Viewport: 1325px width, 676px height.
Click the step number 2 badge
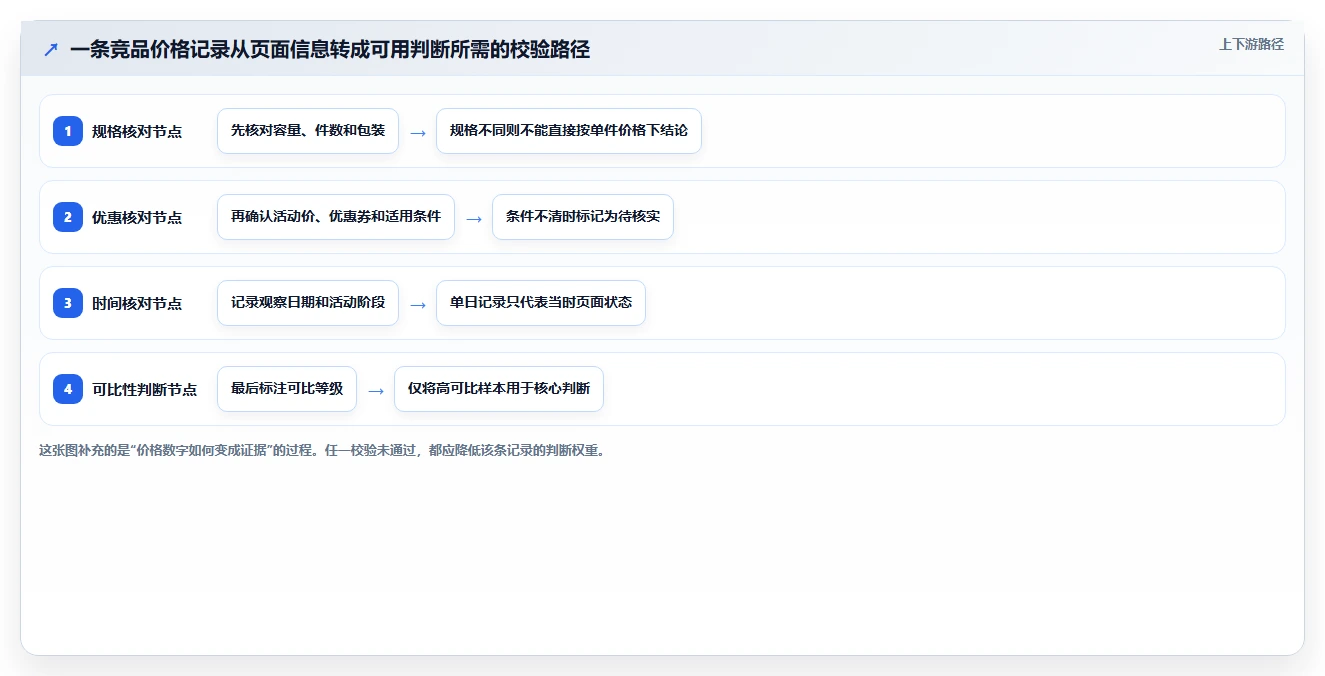pyautogui.click(x=68, y=217)
